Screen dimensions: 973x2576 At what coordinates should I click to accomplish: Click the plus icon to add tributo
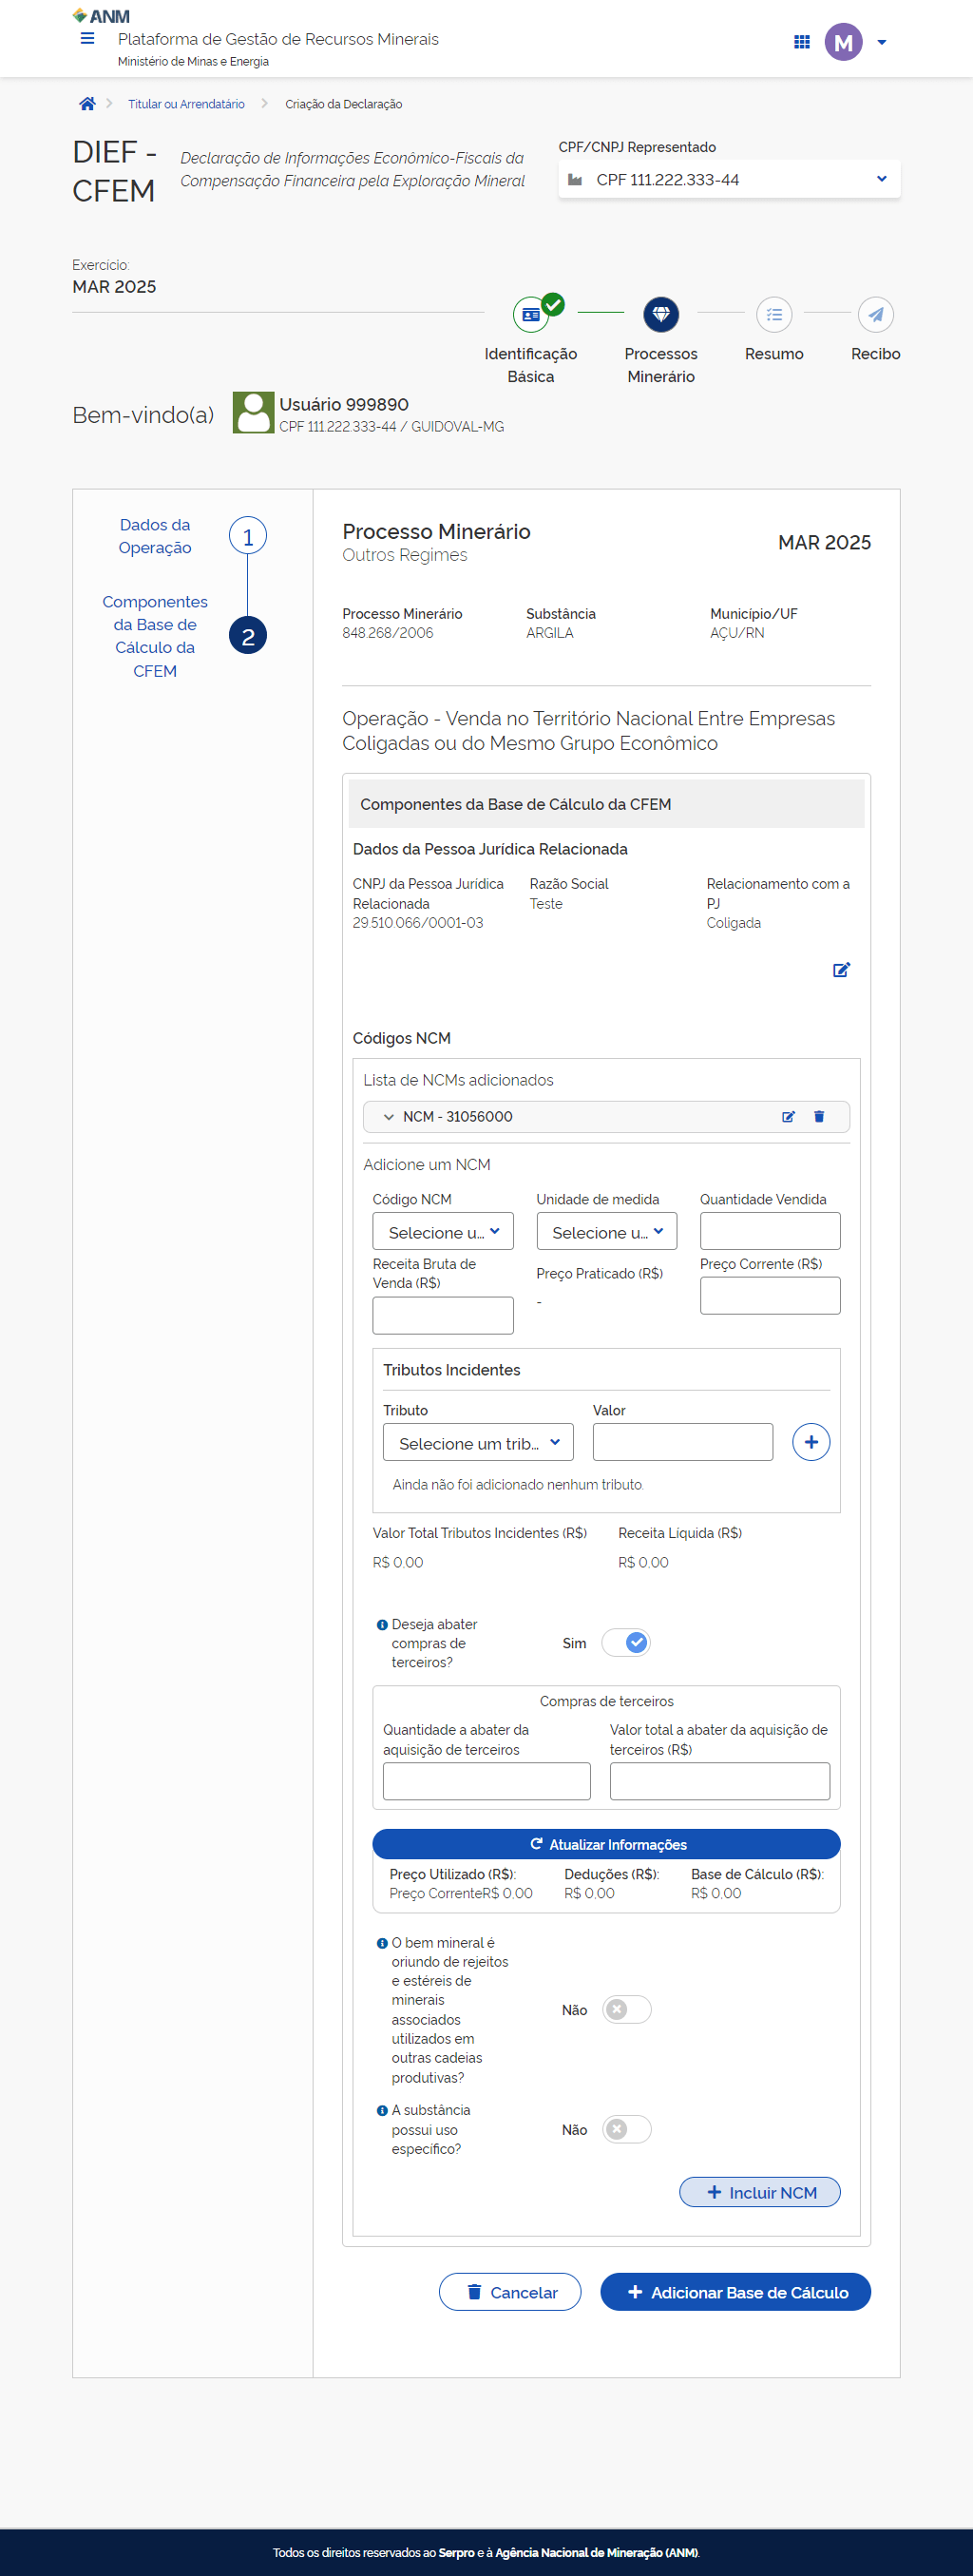click(810, 1442)
